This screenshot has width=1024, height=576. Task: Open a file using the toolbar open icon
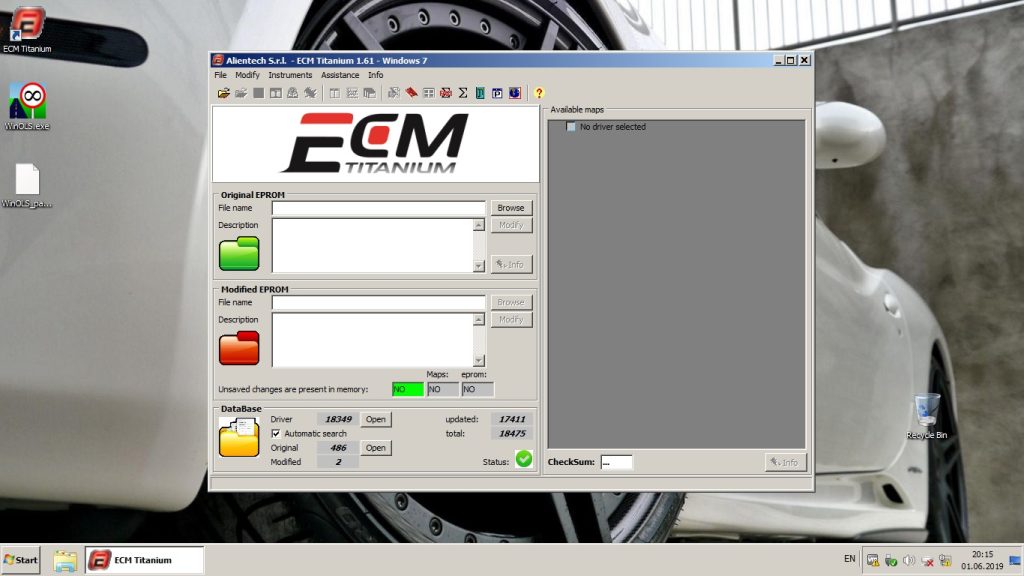tap(222, 92)
